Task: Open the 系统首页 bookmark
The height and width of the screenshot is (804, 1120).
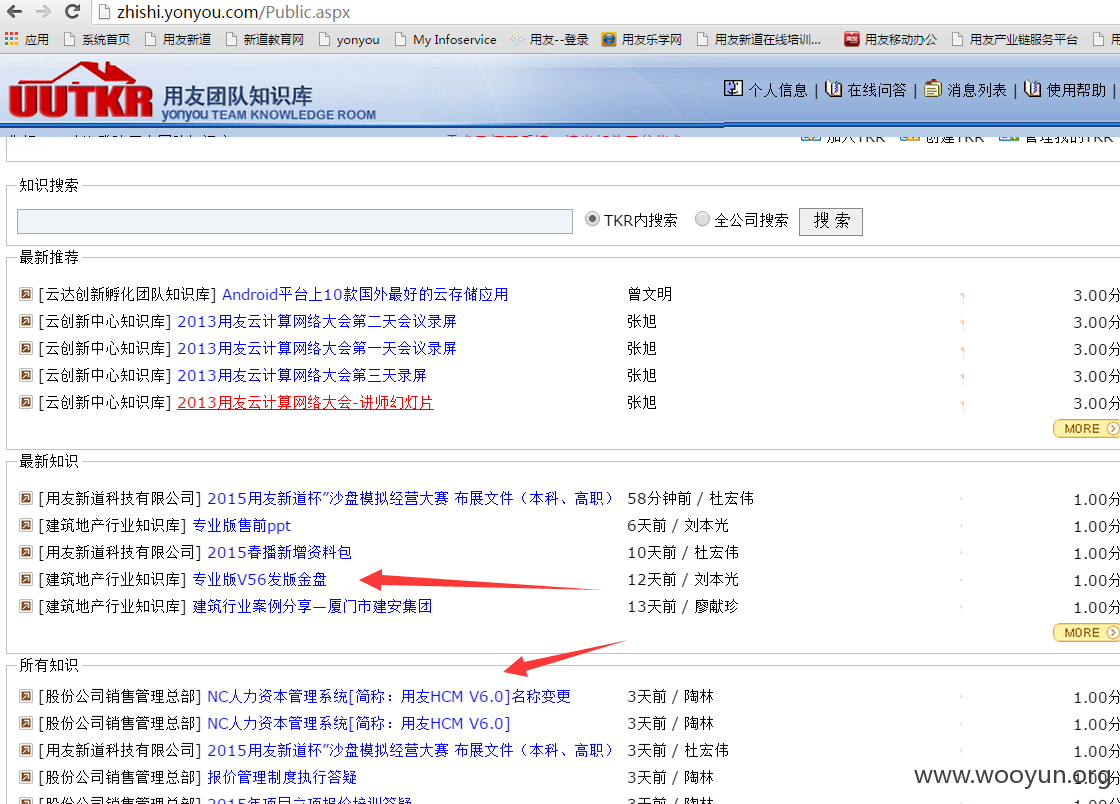Action: point(97,39)
